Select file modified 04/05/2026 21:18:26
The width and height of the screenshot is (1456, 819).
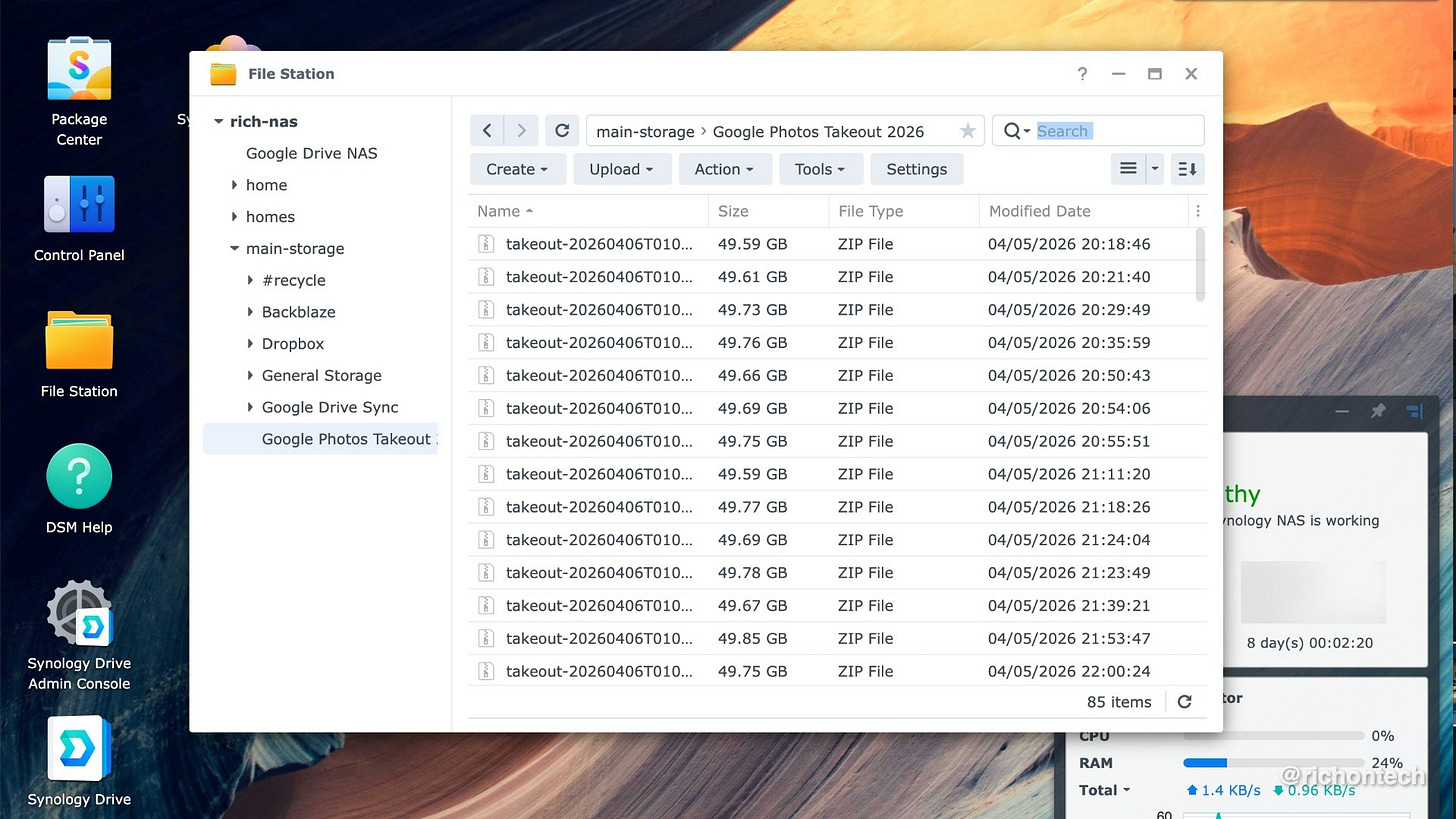837,507
